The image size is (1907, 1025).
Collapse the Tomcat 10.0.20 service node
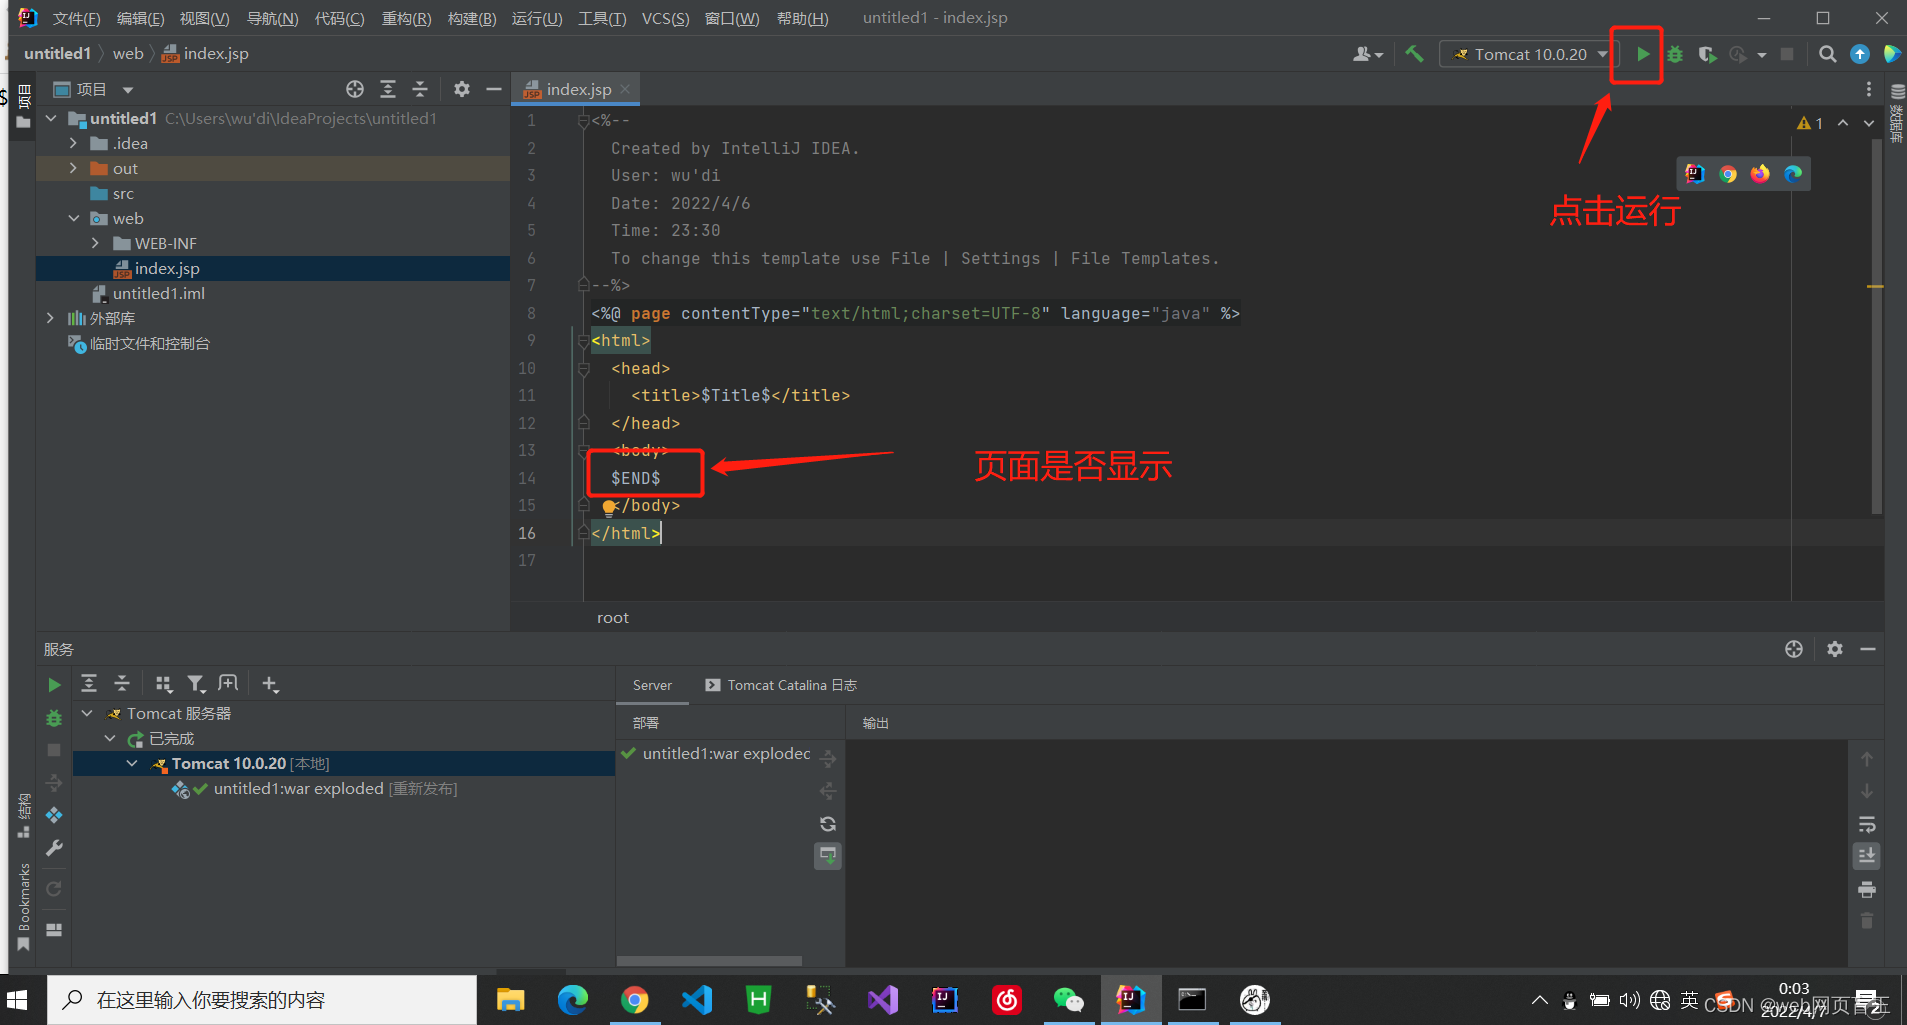(x=132, y=763)
